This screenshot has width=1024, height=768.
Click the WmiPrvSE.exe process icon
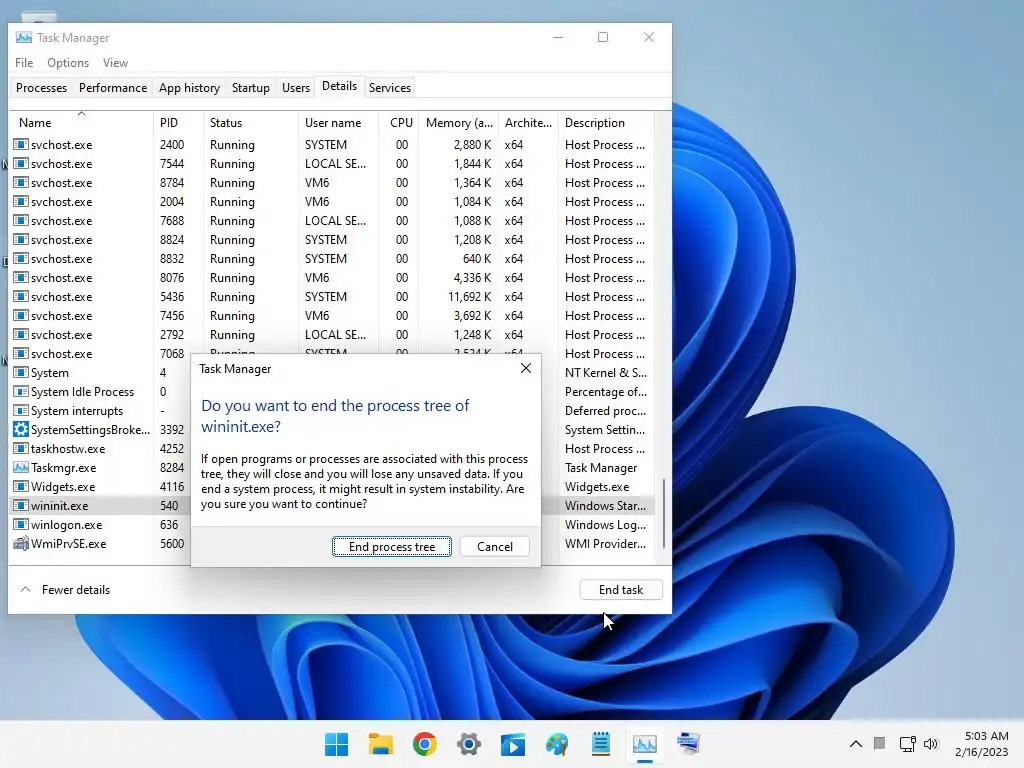click(x=21, y=543)
